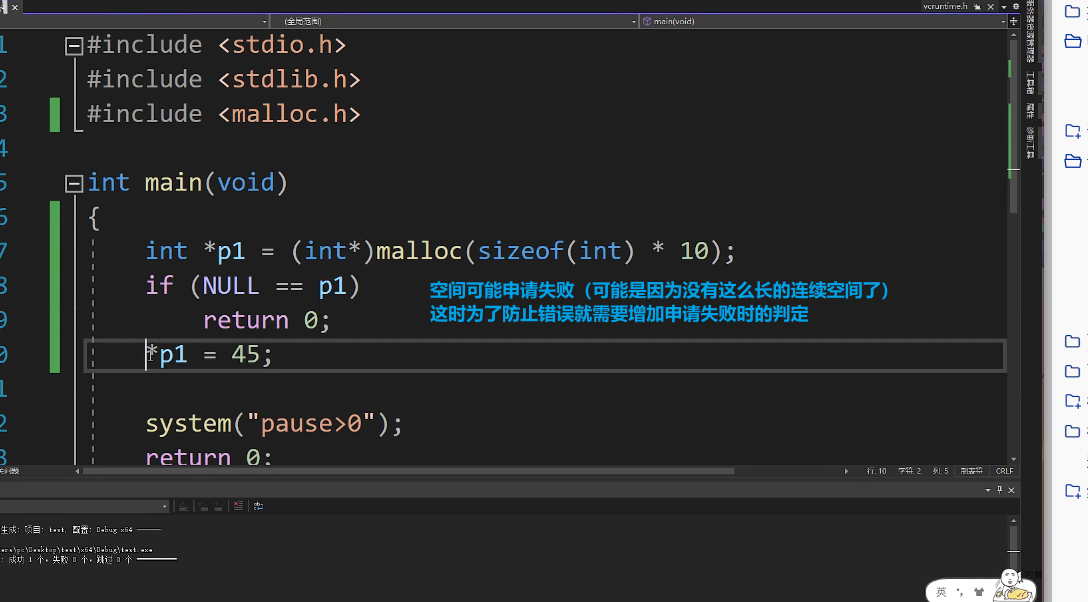Click the 制表符 tabs indicator

971,471
